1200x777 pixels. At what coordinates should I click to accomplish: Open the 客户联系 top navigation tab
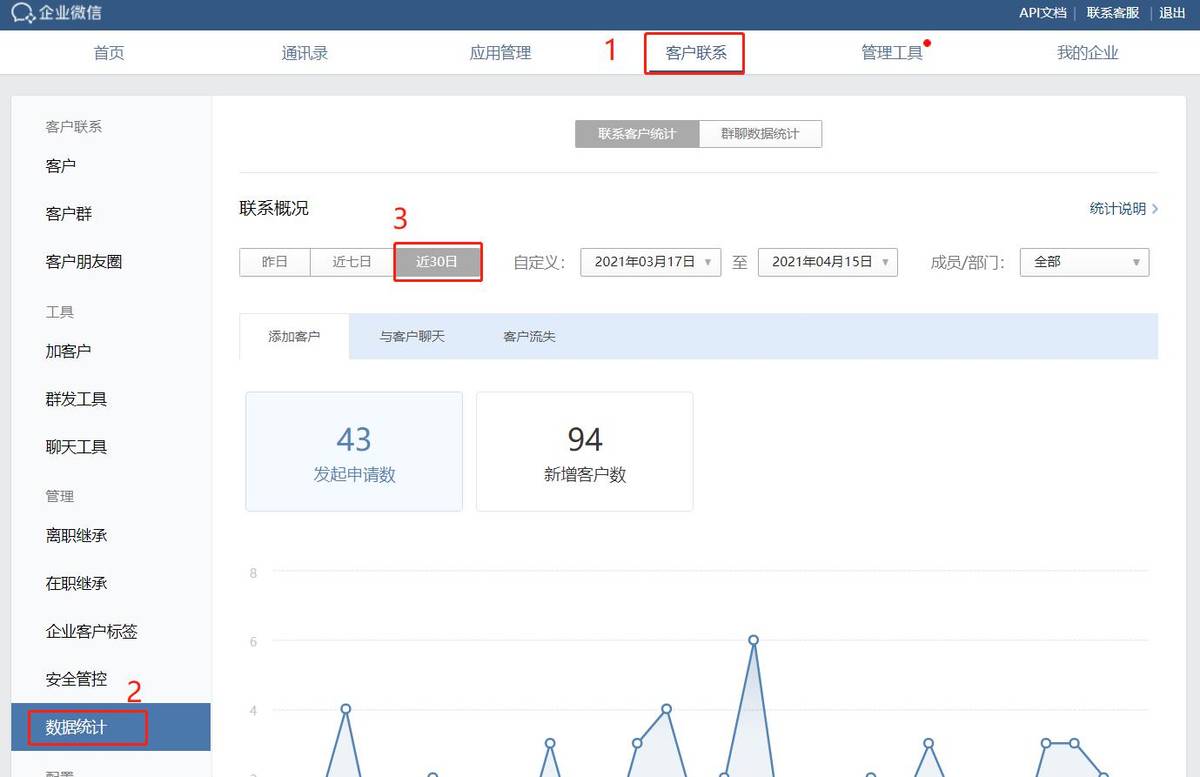pos(696,53)
